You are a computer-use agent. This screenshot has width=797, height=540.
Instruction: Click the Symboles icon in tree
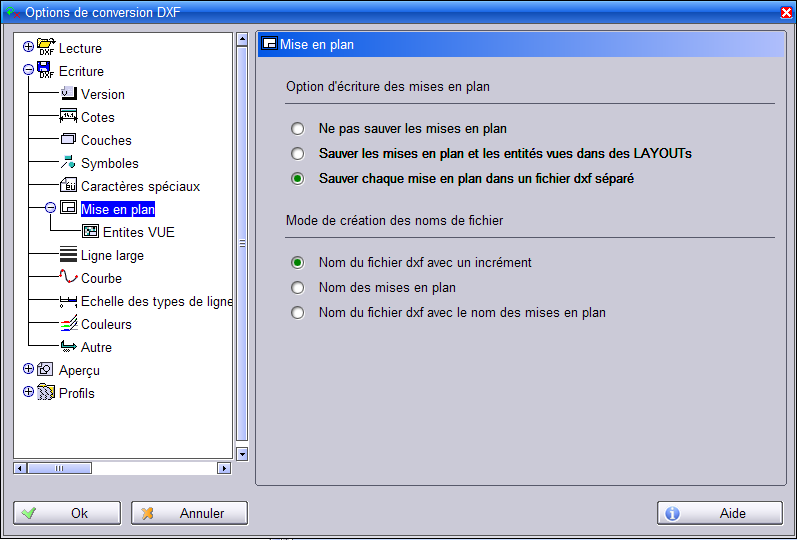pyautogui.click(x=68, y=163)
